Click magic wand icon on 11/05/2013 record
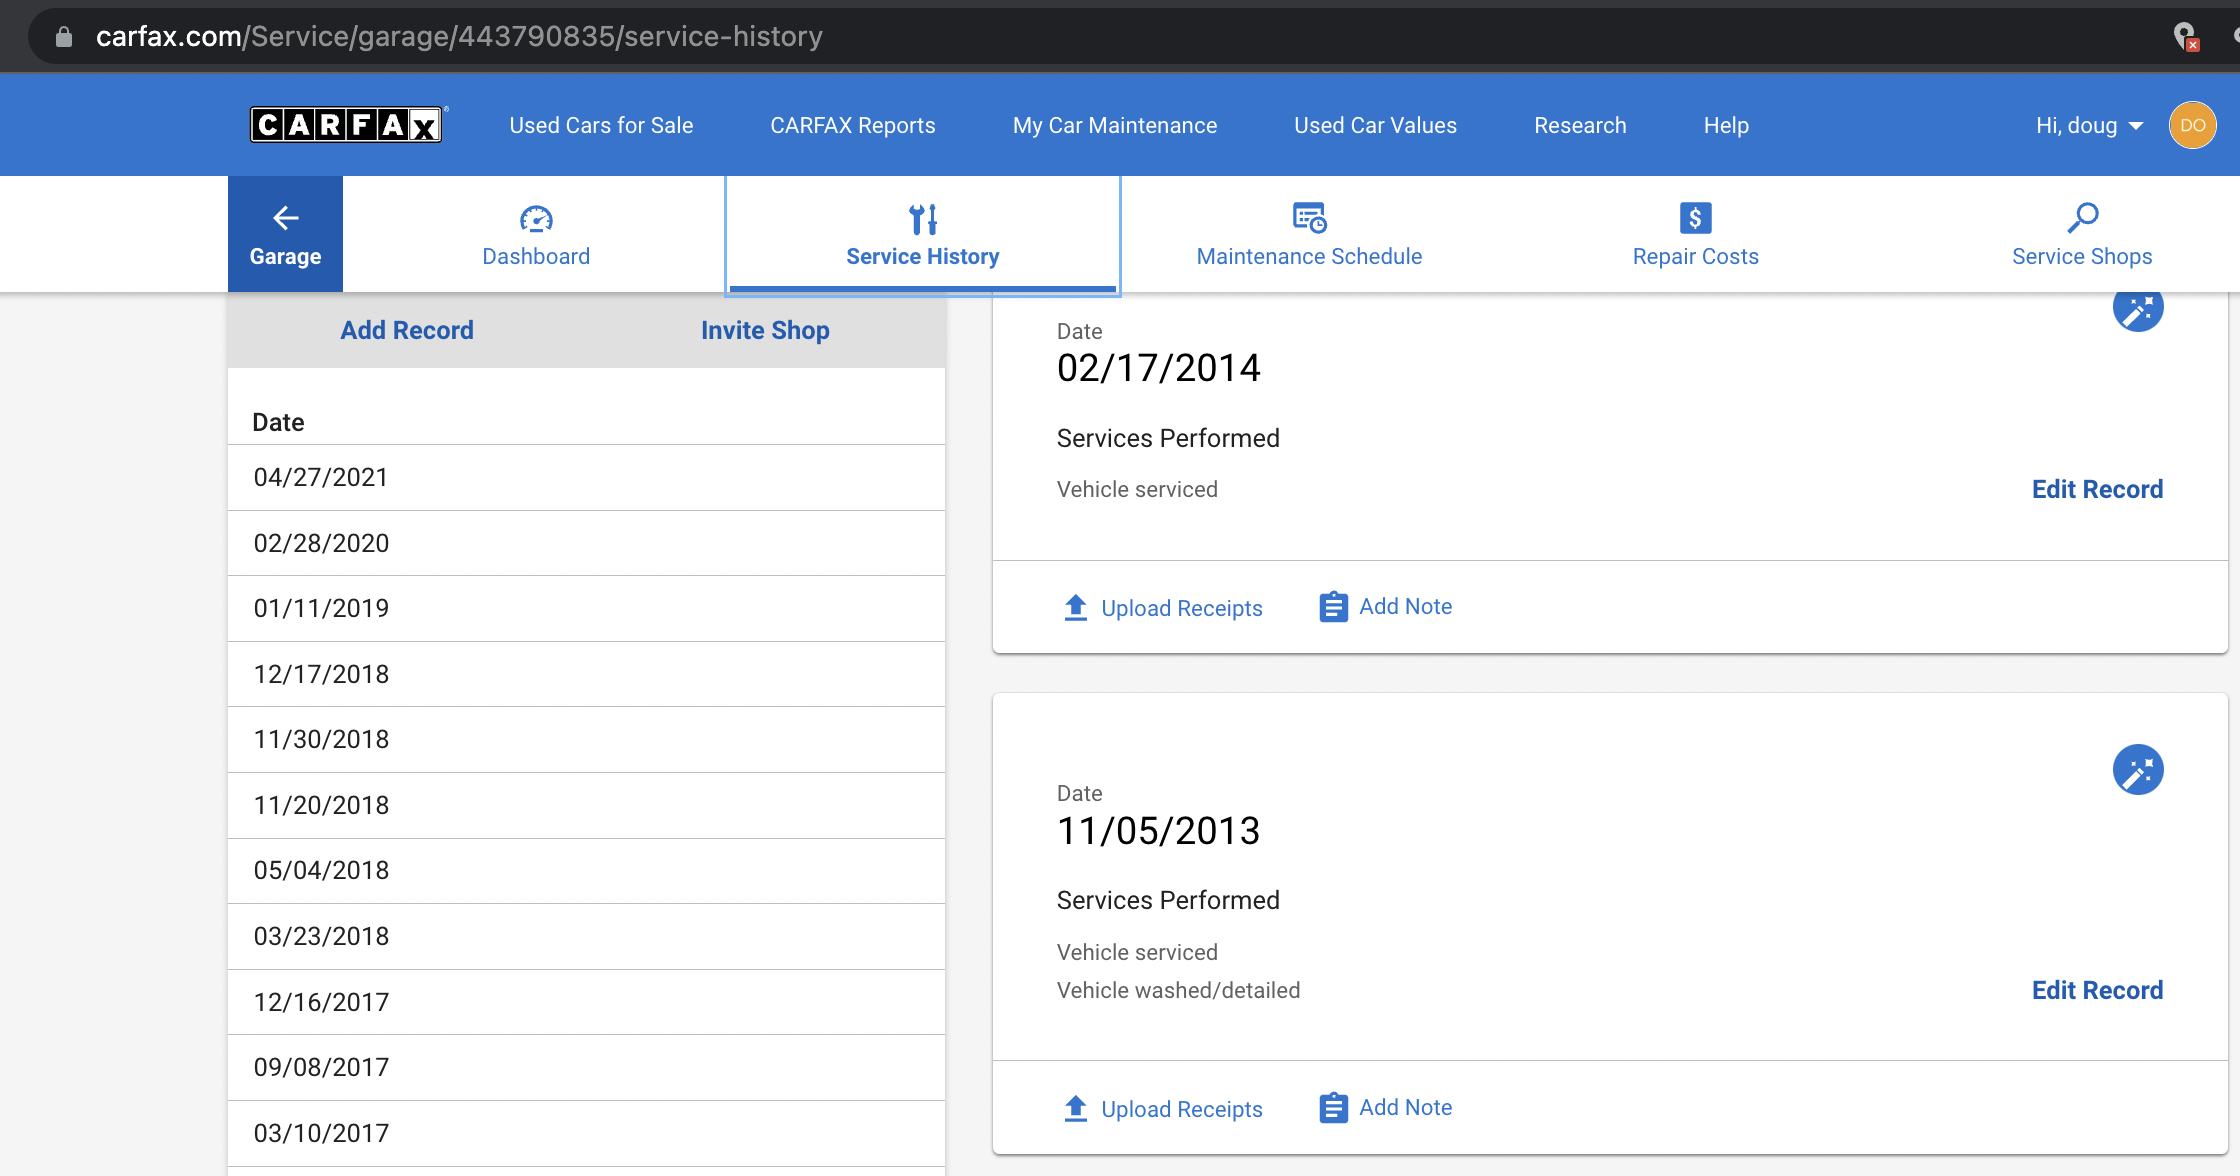Screen dimensions: 2240x1176 [x=2138, y=770]
